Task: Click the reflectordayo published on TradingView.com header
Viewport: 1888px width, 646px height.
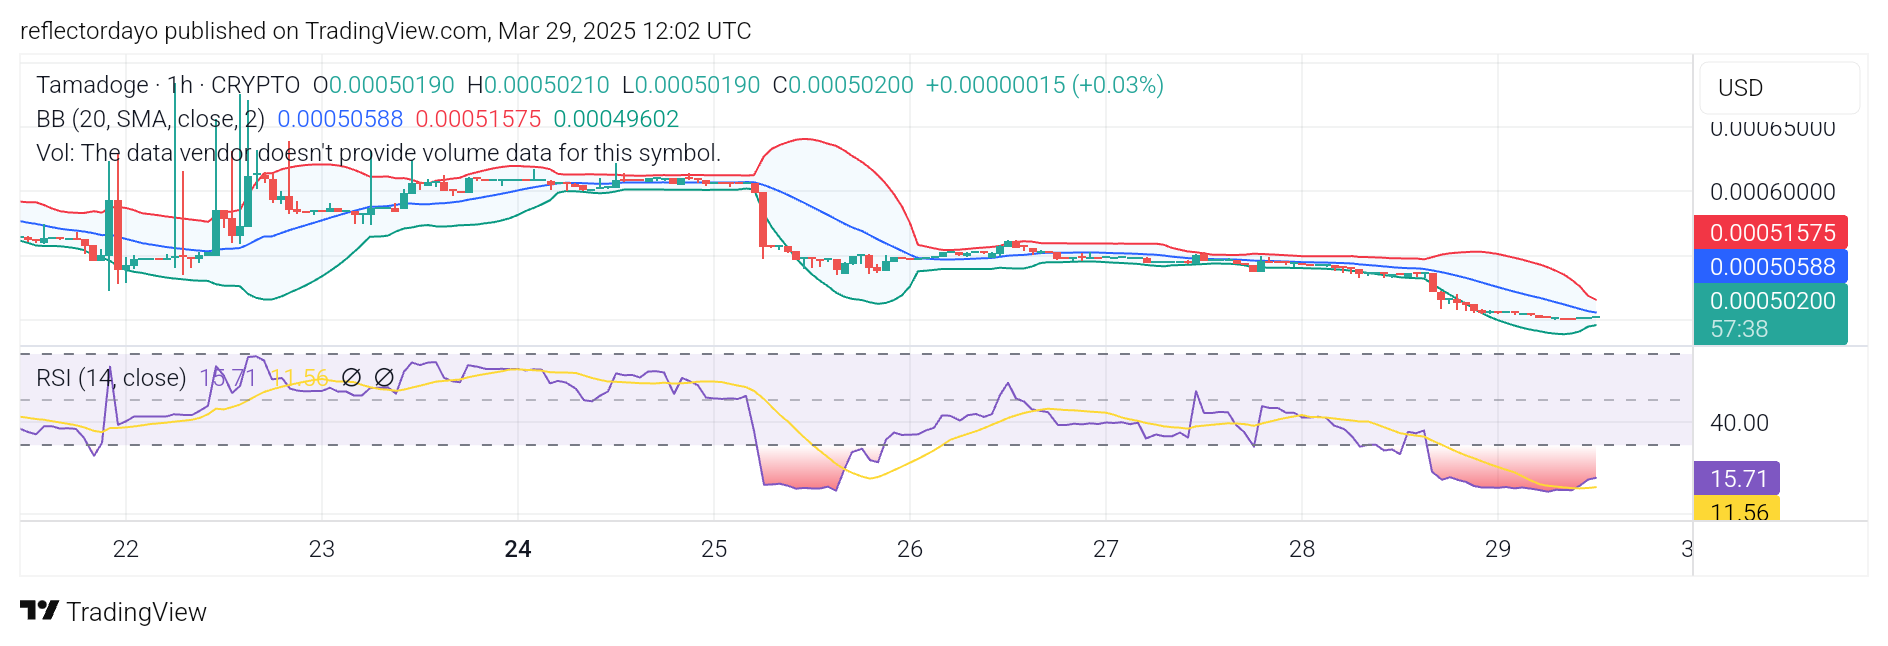Action: click(x=386, y=31)
